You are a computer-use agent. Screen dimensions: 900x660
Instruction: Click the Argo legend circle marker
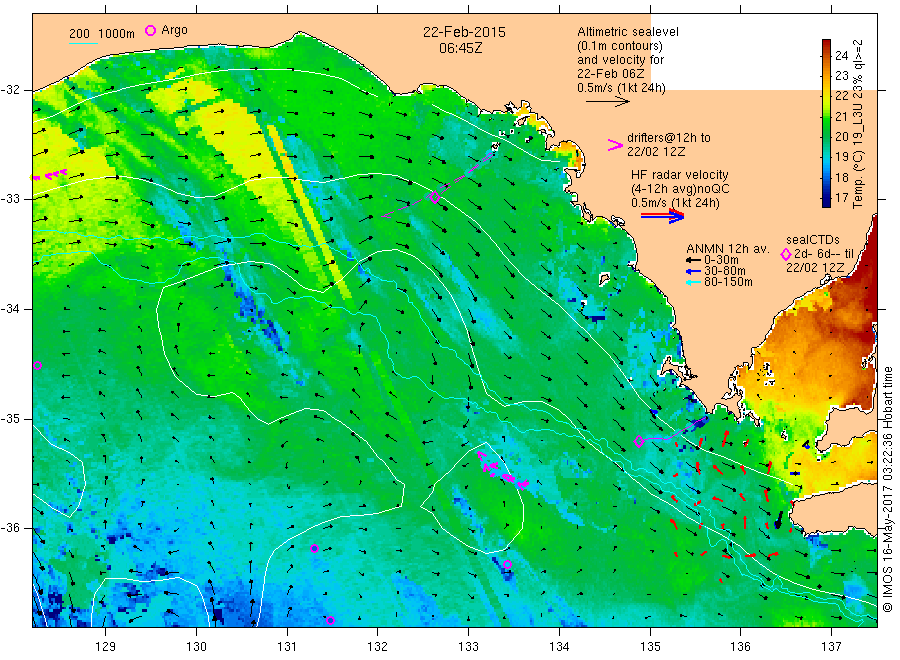pyautogui.click(x=150, y=30)
